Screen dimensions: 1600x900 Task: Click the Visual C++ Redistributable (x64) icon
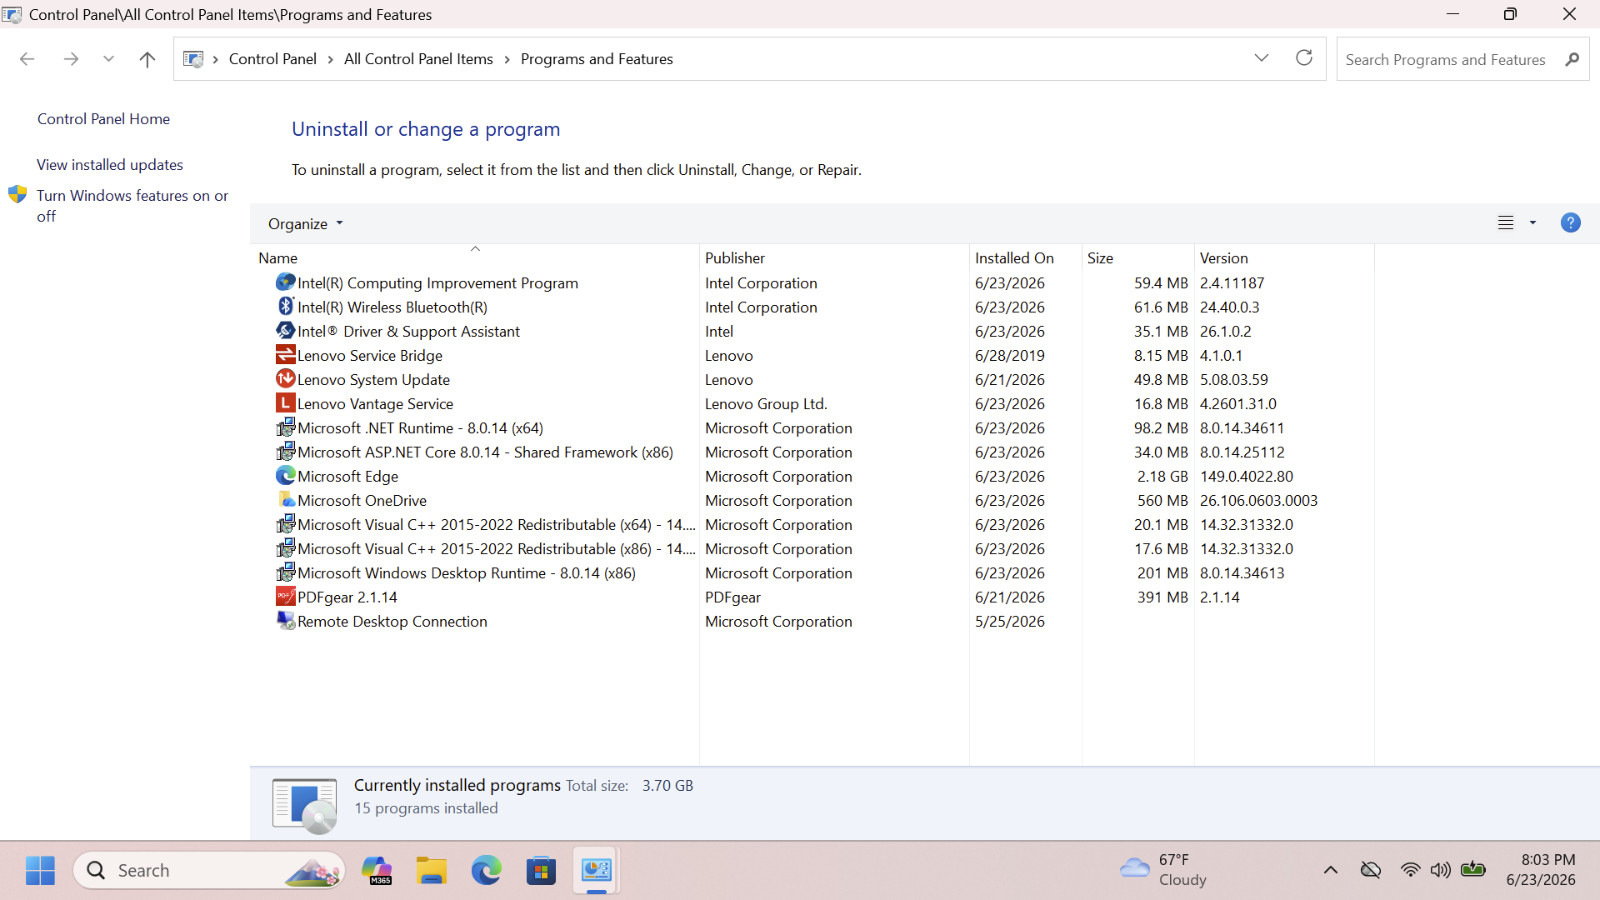286,524
